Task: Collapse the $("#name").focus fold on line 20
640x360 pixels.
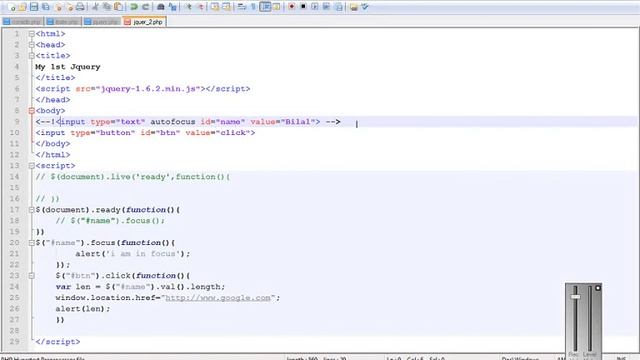Action: point(31,243)
